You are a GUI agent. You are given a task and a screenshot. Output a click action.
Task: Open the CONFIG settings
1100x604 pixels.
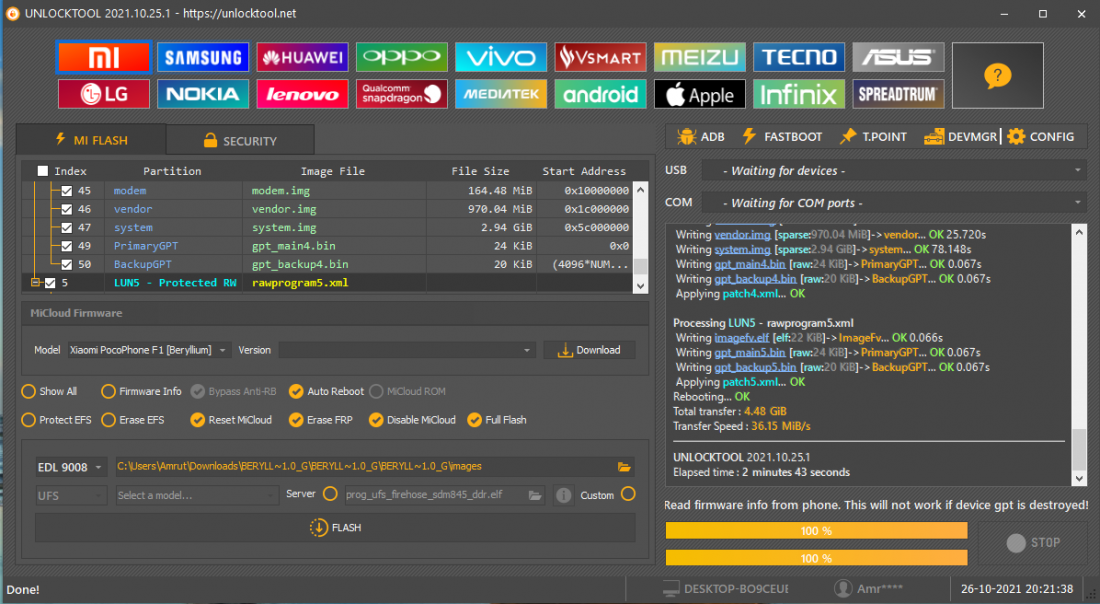pyautogui.click(x=1040, y=137)
